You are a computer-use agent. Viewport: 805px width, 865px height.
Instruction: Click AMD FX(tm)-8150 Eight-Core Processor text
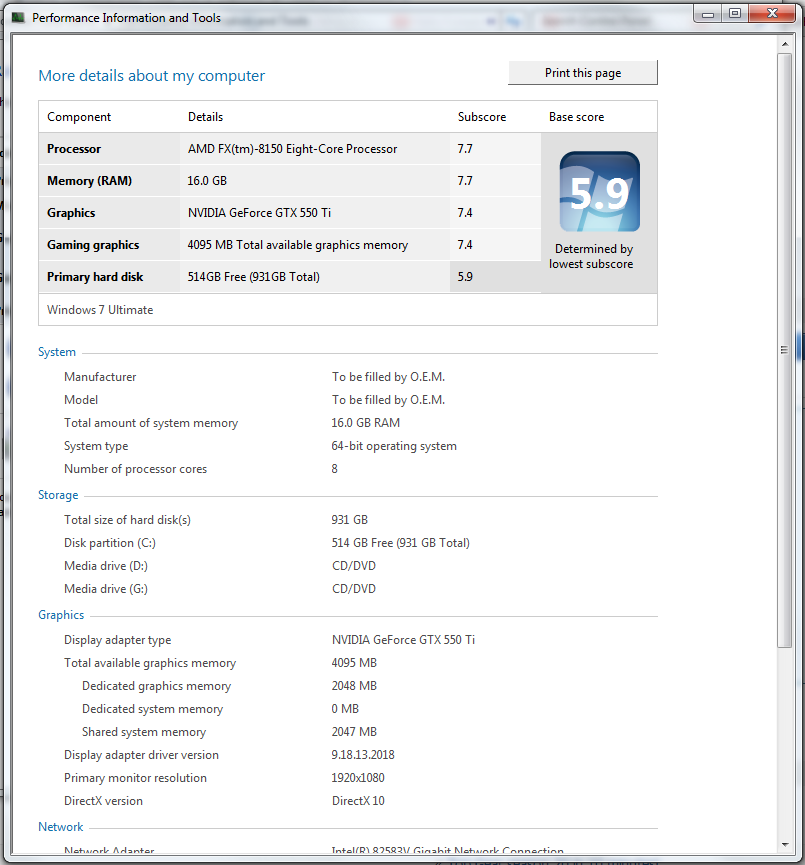[x=292, y=149]
